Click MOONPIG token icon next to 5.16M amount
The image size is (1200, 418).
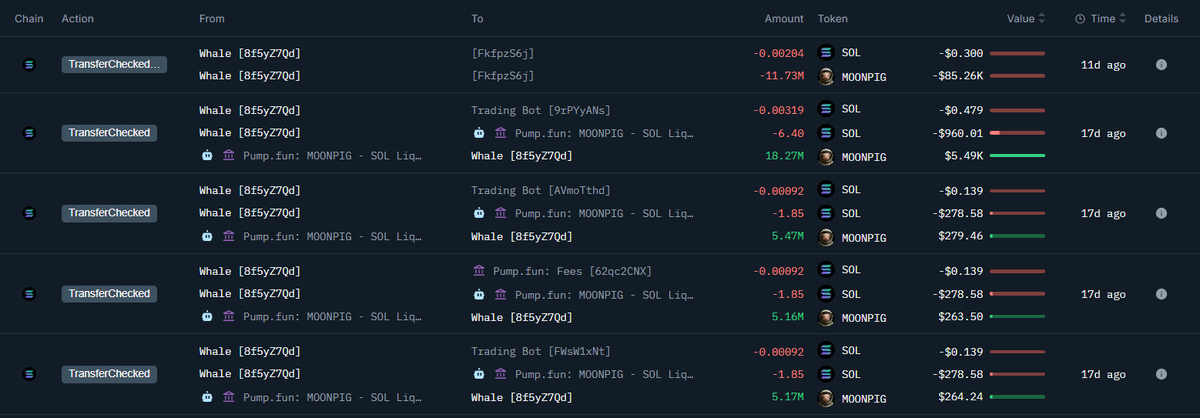pos(826,317)
